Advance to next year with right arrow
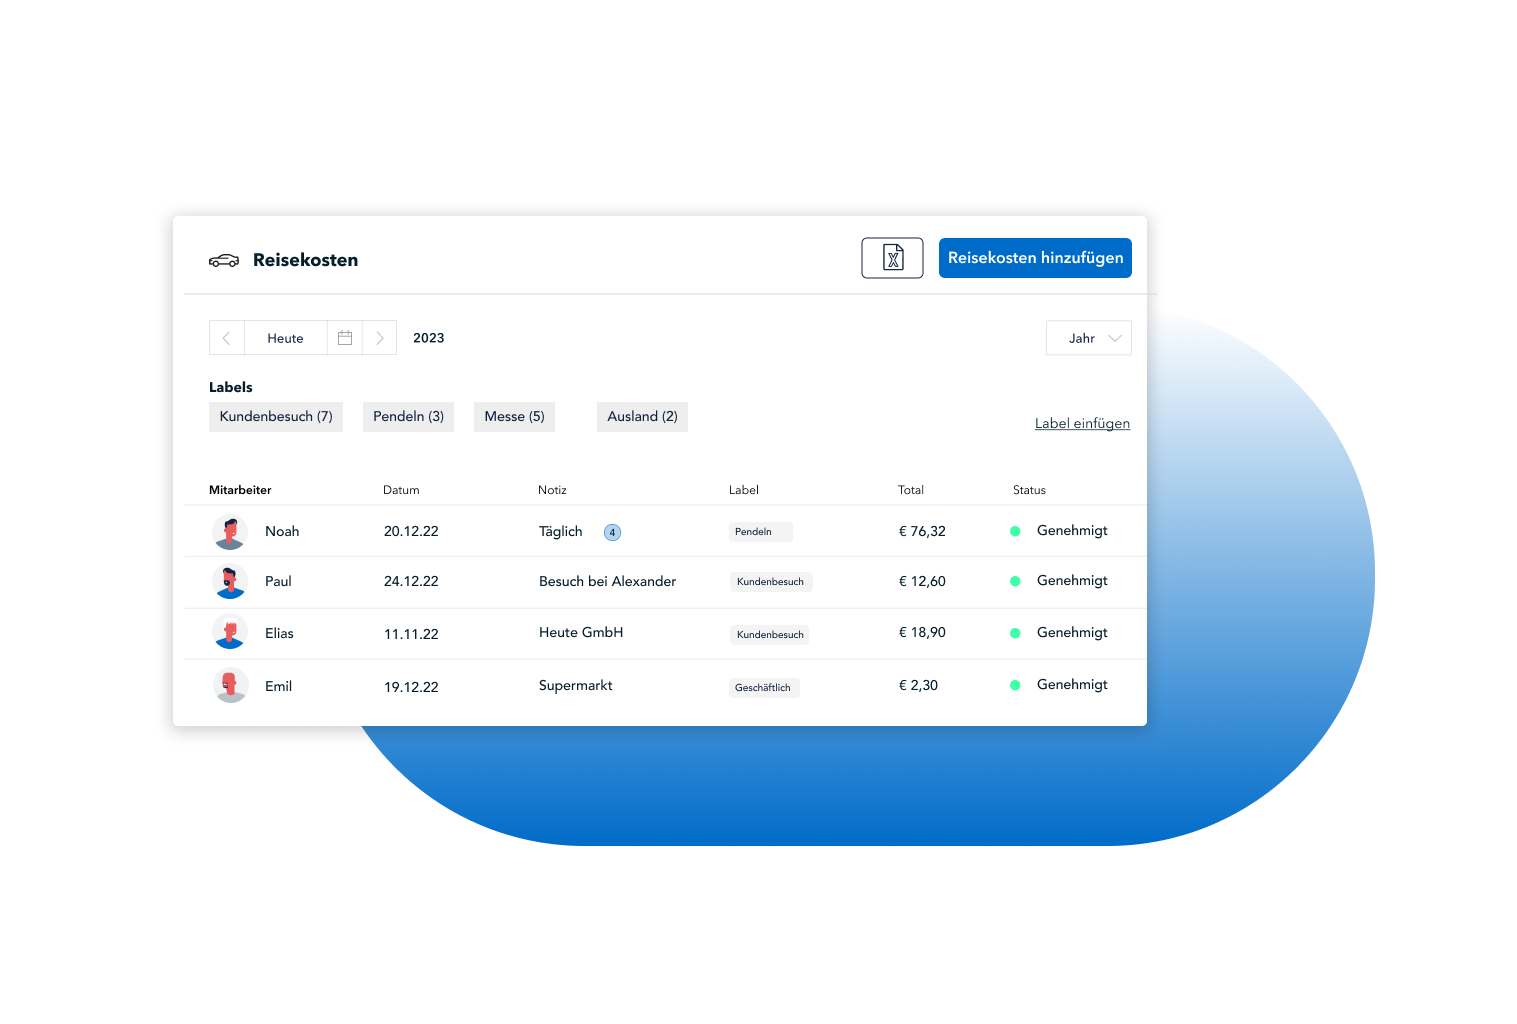Image resolution: width=1517 pixels, height=1024 pixels. pyautogui.click(x=380, y=338)
